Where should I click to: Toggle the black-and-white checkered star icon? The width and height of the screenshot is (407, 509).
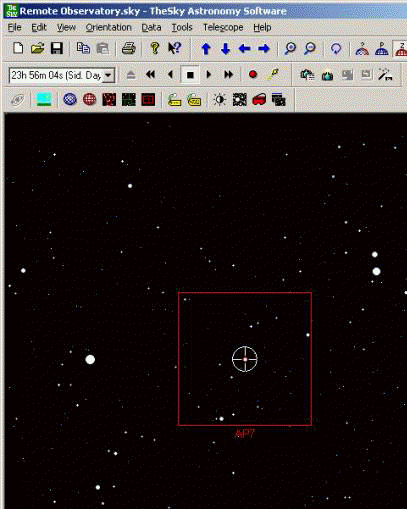tap(240, 100)
